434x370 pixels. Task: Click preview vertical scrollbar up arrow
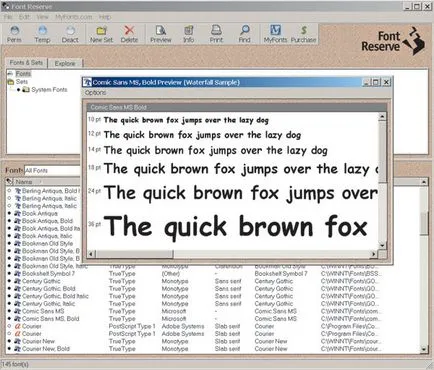click(382, 116)
